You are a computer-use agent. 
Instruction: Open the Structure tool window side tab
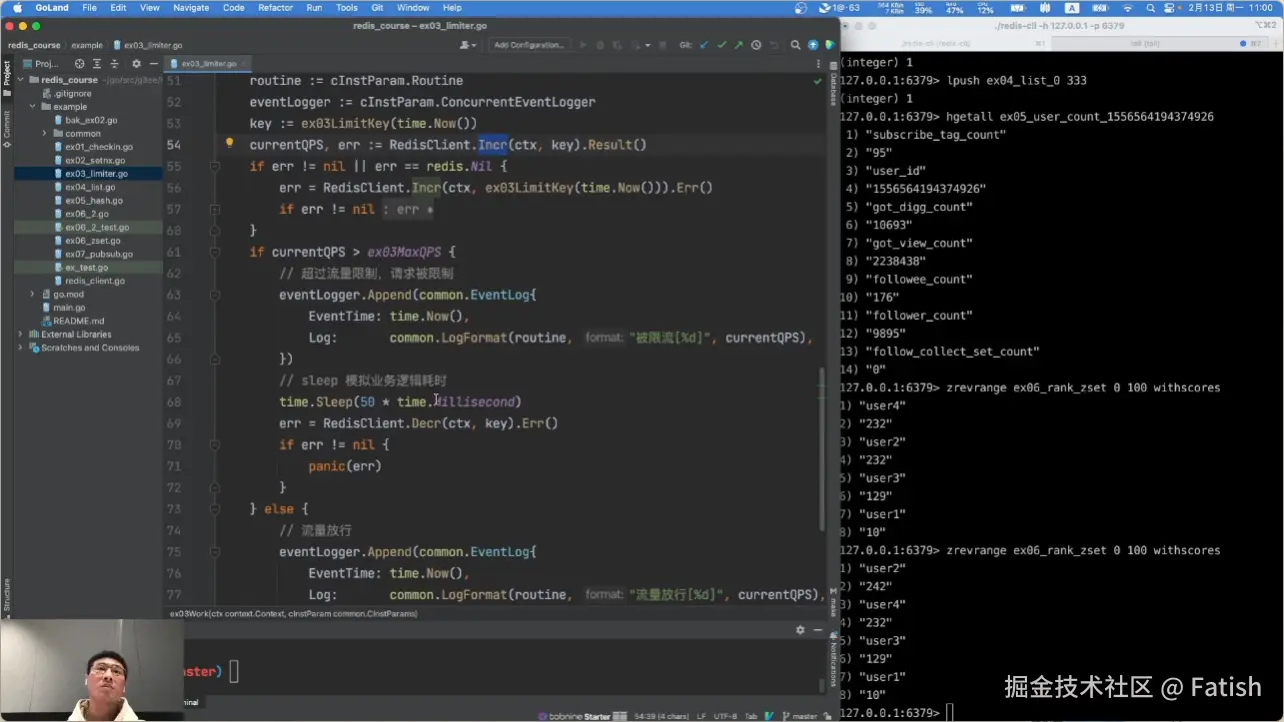point(6,595)
